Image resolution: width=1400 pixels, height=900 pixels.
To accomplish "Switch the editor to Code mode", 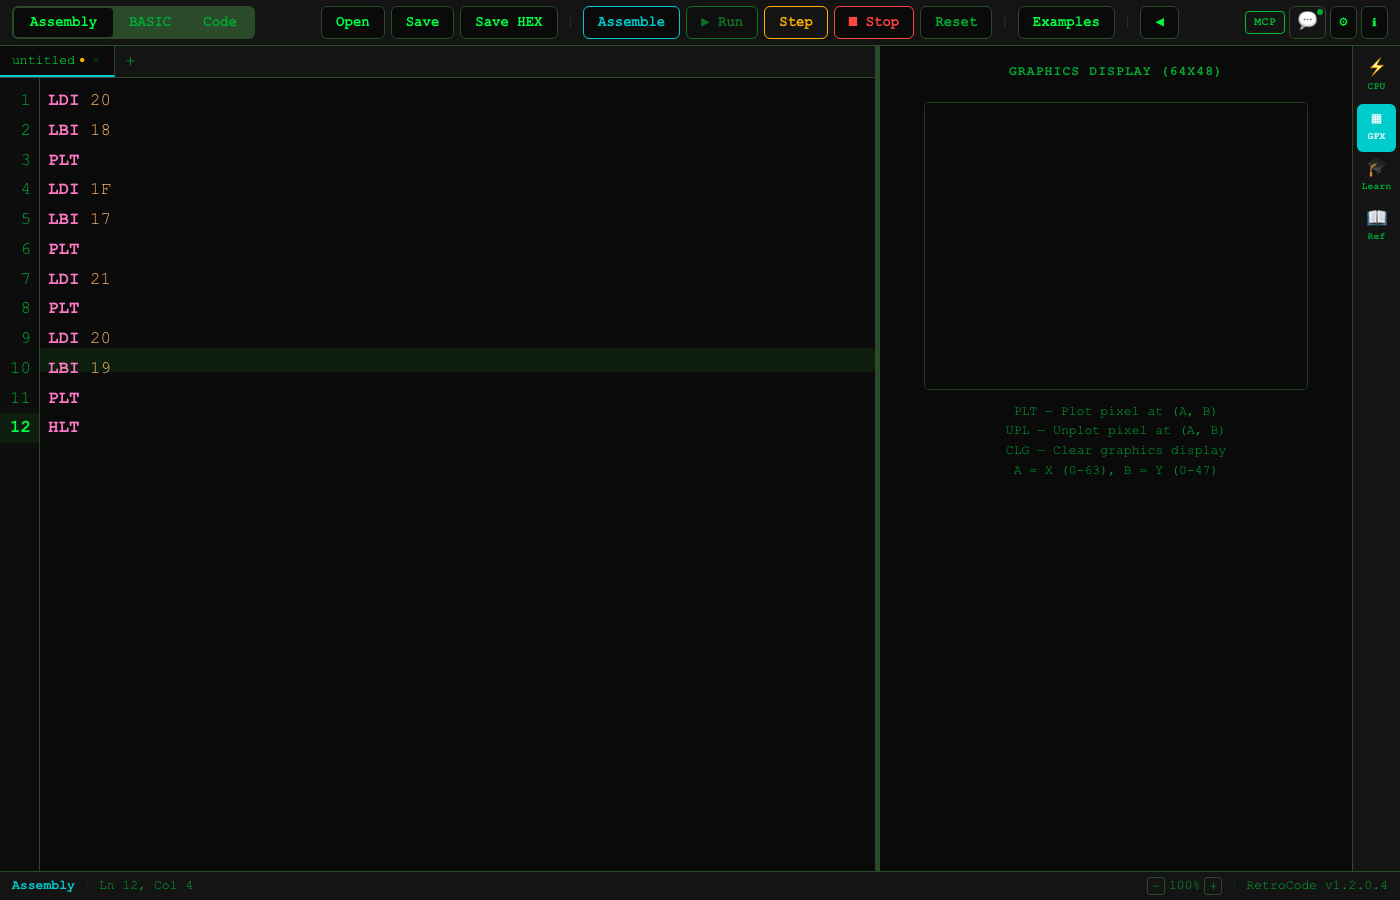I will 219,21.
